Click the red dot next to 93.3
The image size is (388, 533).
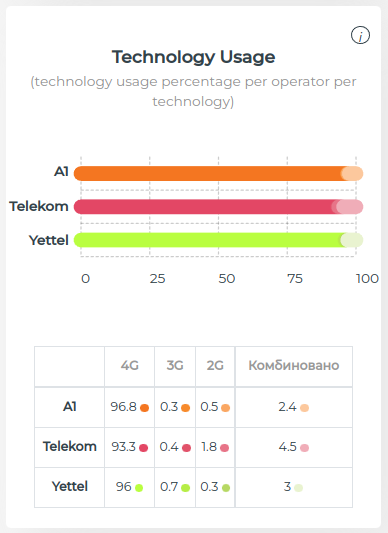144,448
